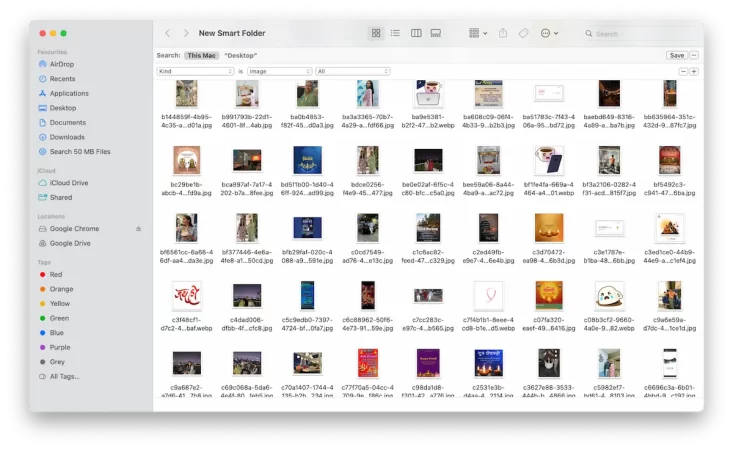733x450 pixels.
Task: Go back with the left chevron
Action: point(168,33)
